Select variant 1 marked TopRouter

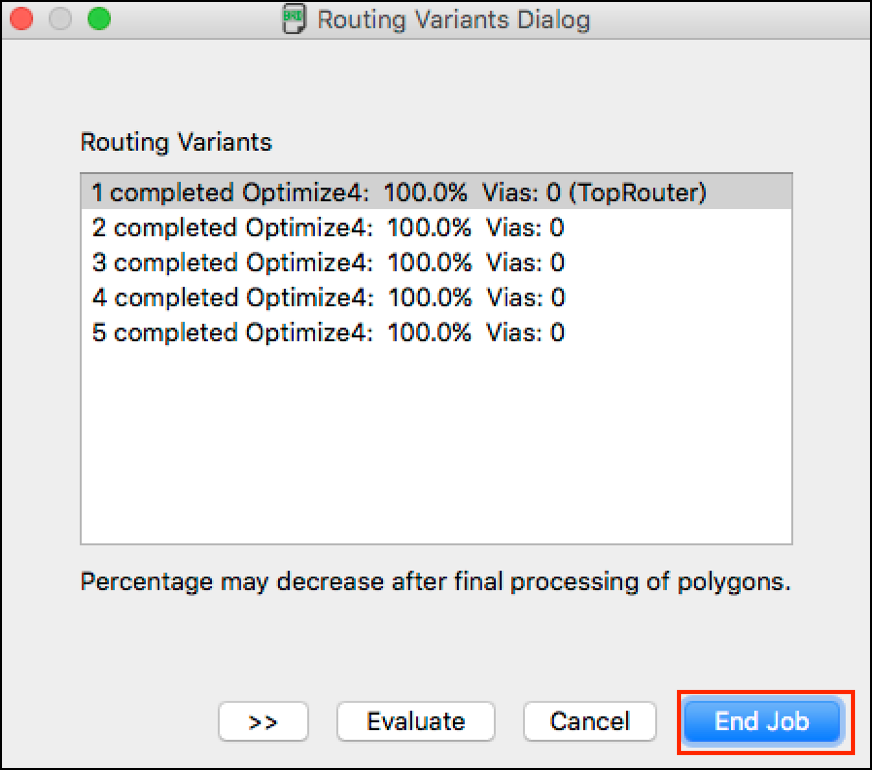436,192
